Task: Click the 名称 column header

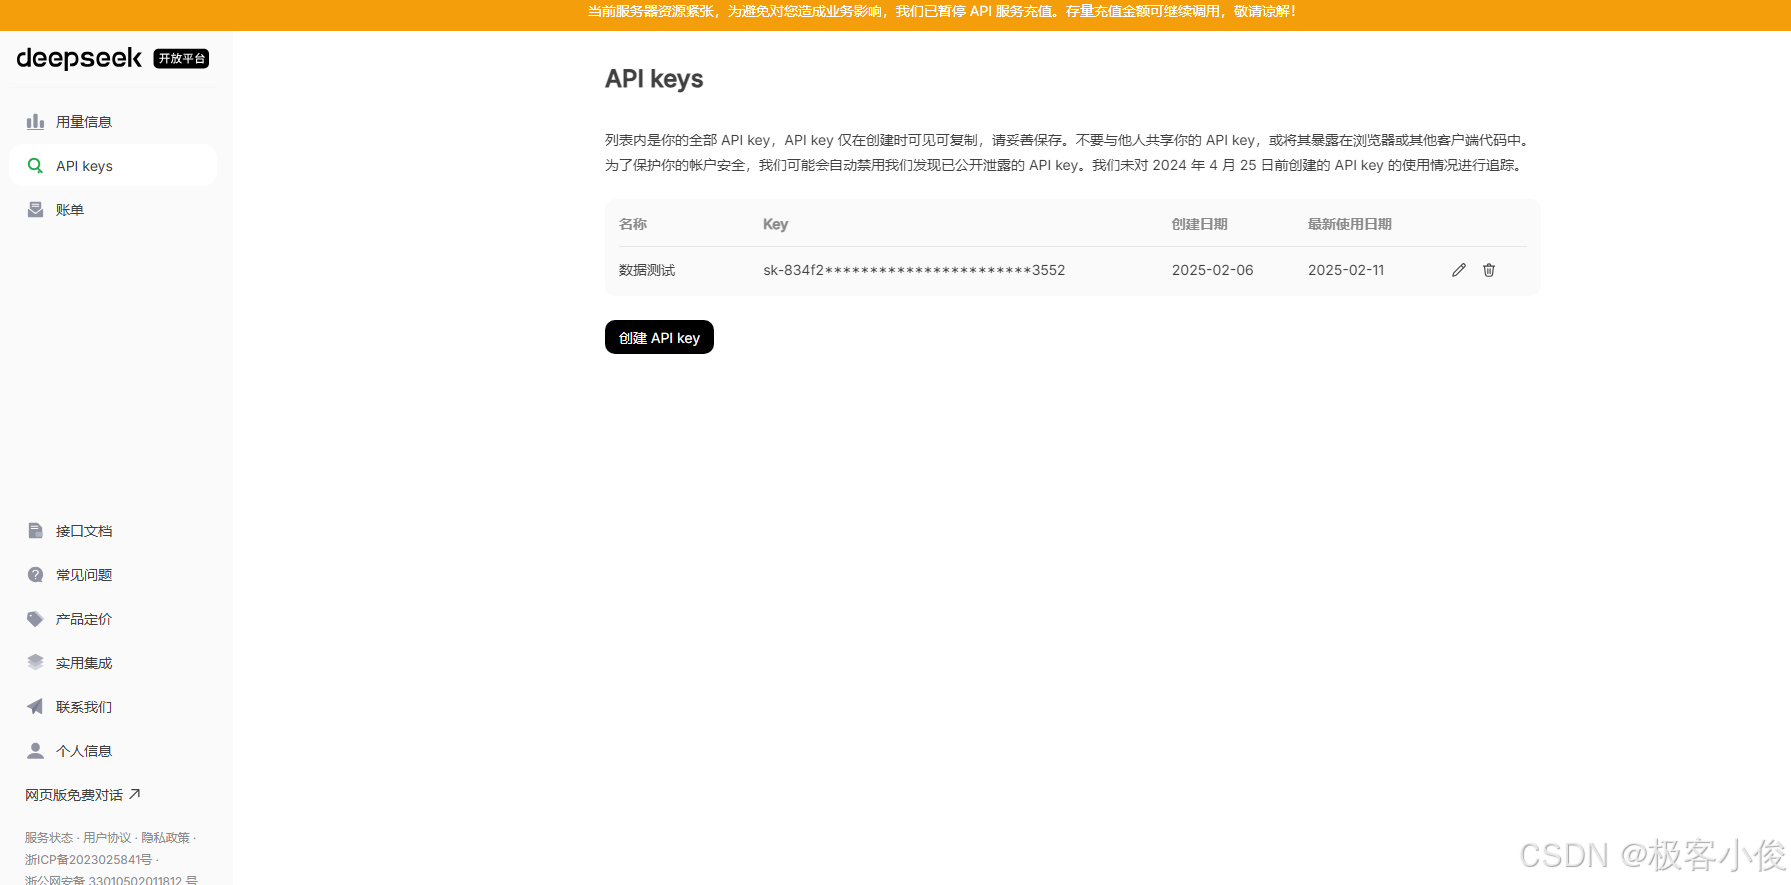Action: point(633,224)
